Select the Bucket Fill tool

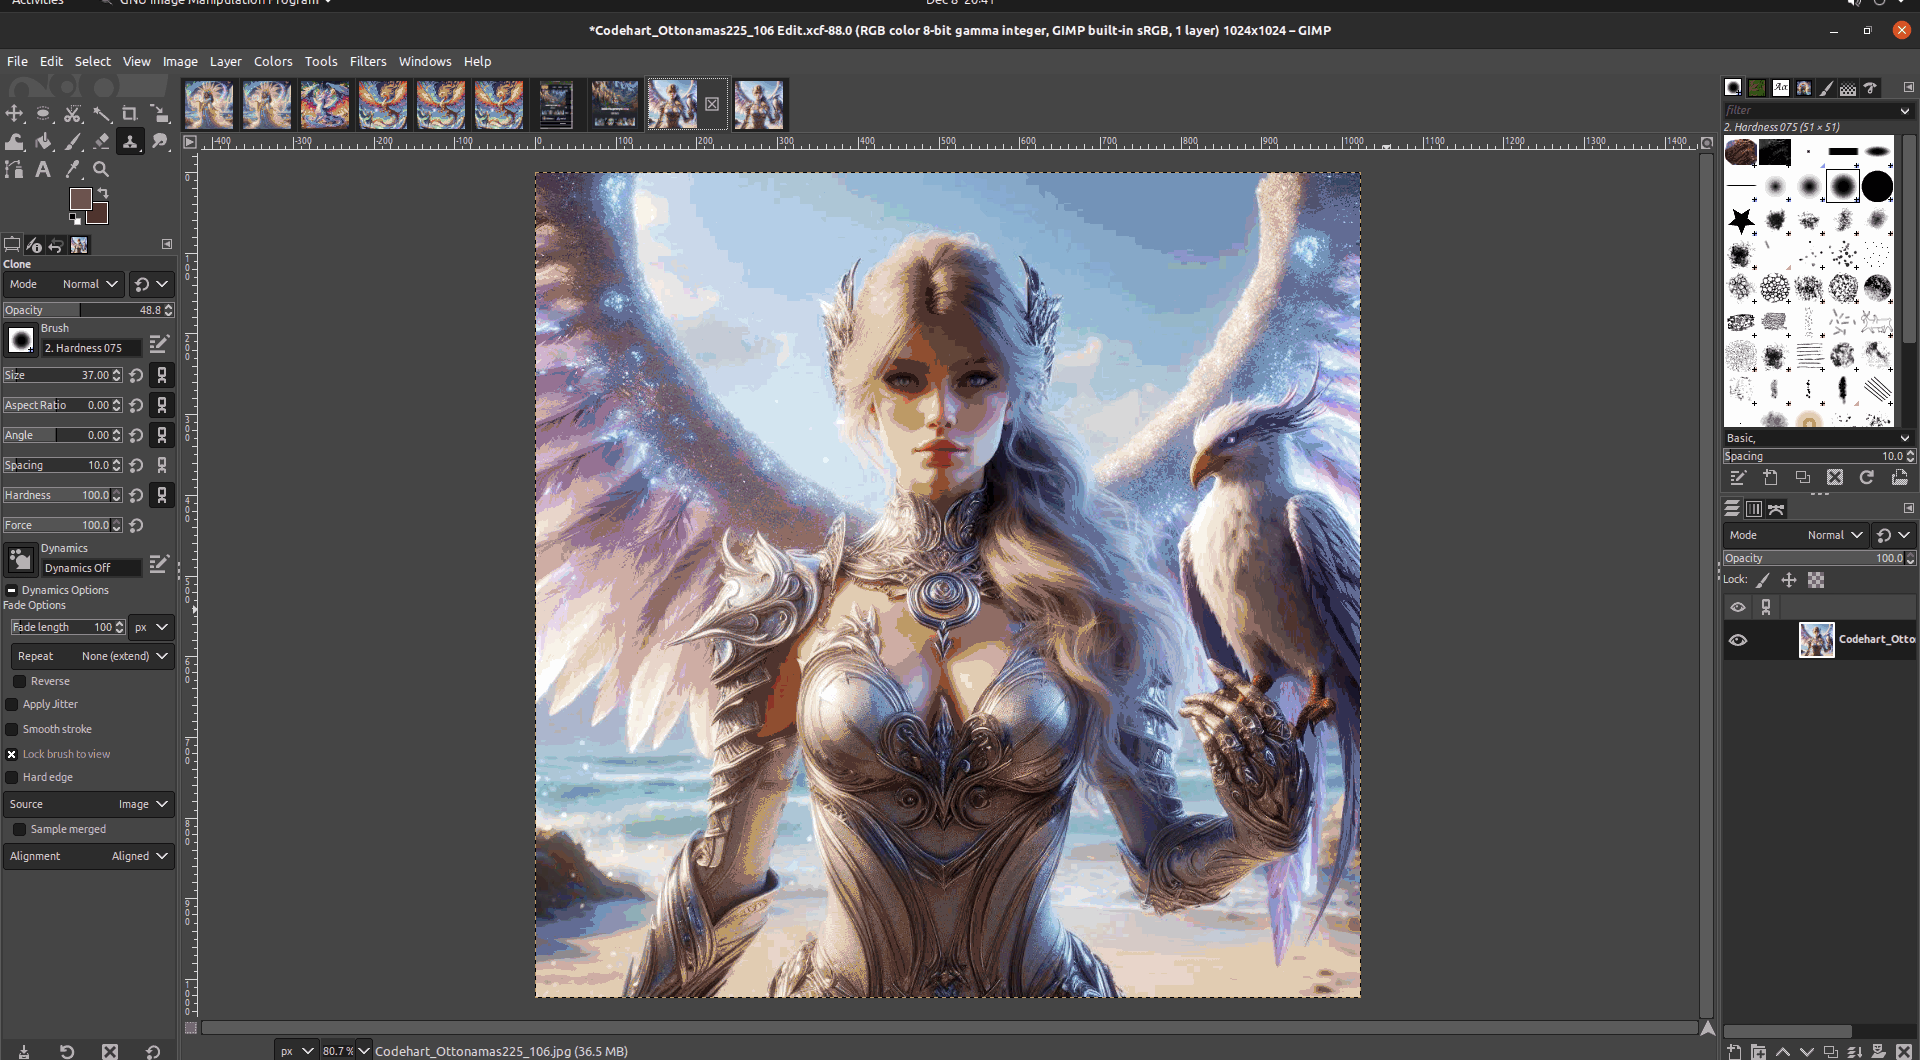click(43, 142)
